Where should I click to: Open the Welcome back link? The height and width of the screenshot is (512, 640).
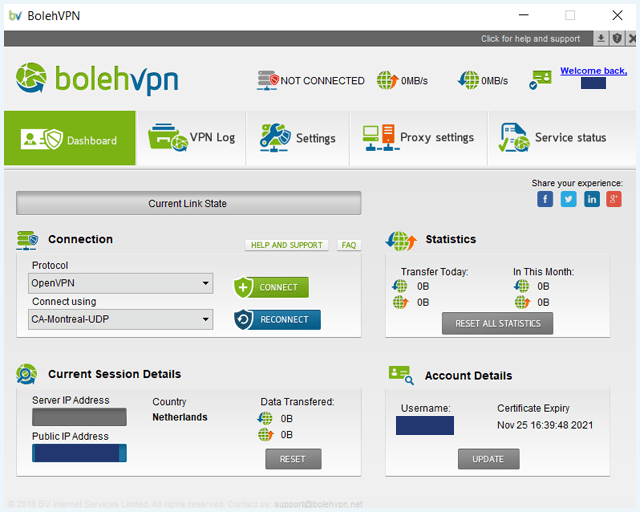tap(593, 71)
